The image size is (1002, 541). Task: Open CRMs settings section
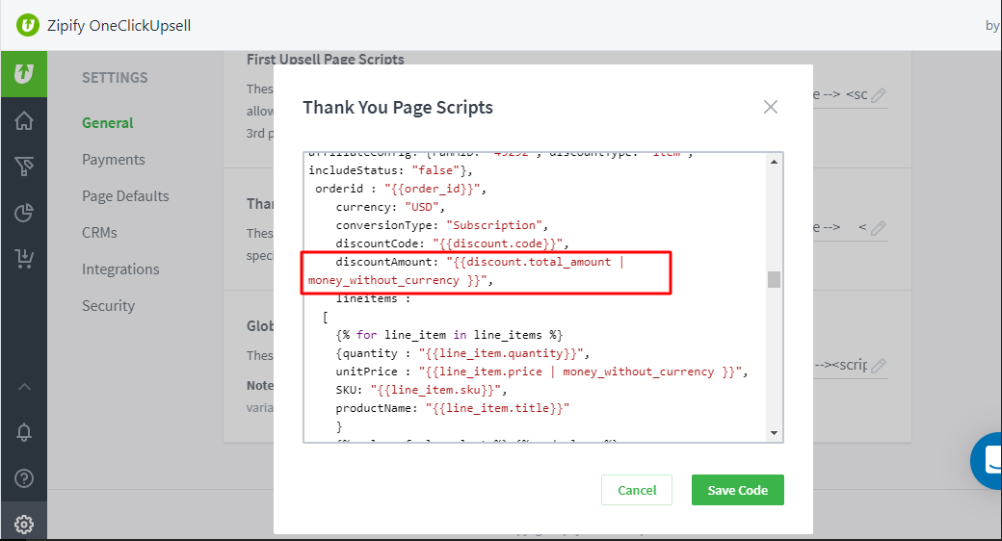tap(99, 232)
